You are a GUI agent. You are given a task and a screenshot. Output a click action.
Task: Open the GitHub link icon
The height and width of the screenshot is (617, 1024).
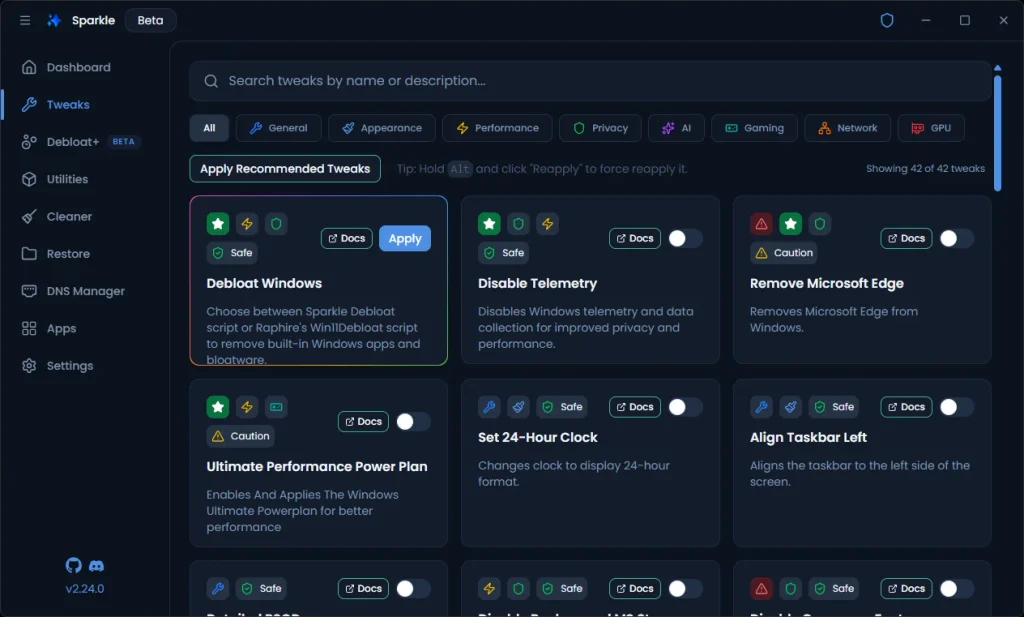point(74,565)
